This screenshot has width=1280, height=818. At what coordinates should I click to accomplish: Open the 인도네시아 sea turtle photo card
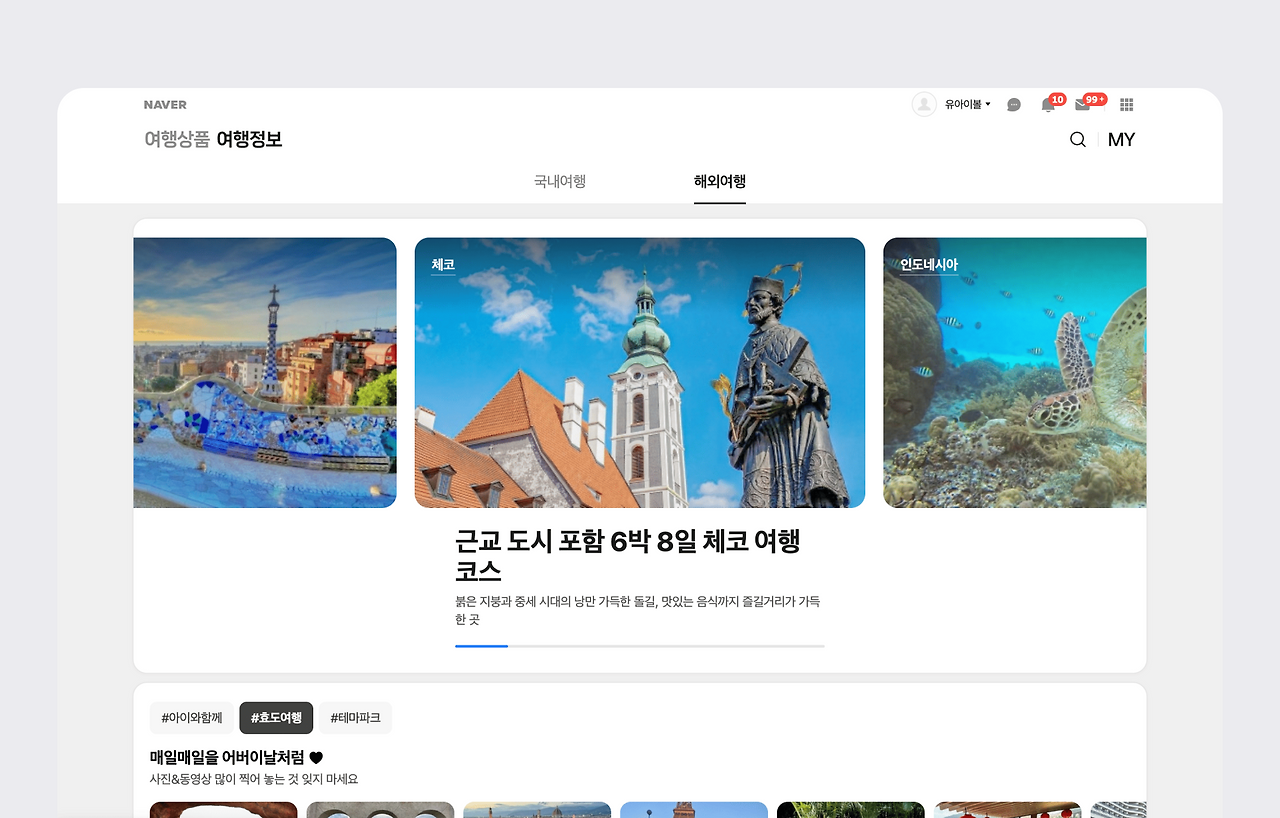tap(1015, 373)
